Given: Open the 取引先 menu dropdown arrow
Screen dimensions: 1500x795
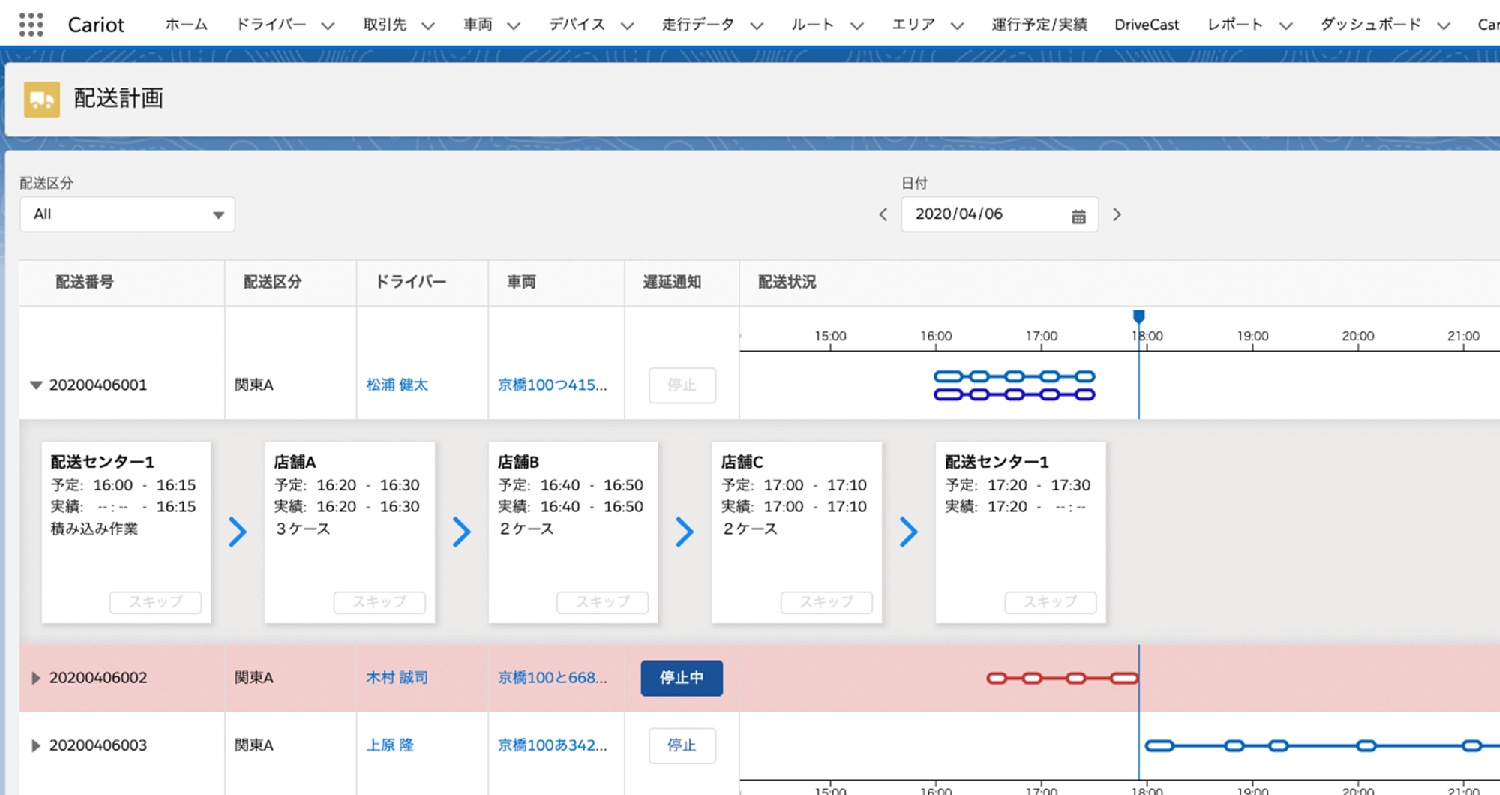Looking at the screenshot, I should click(x=429, y=25).
